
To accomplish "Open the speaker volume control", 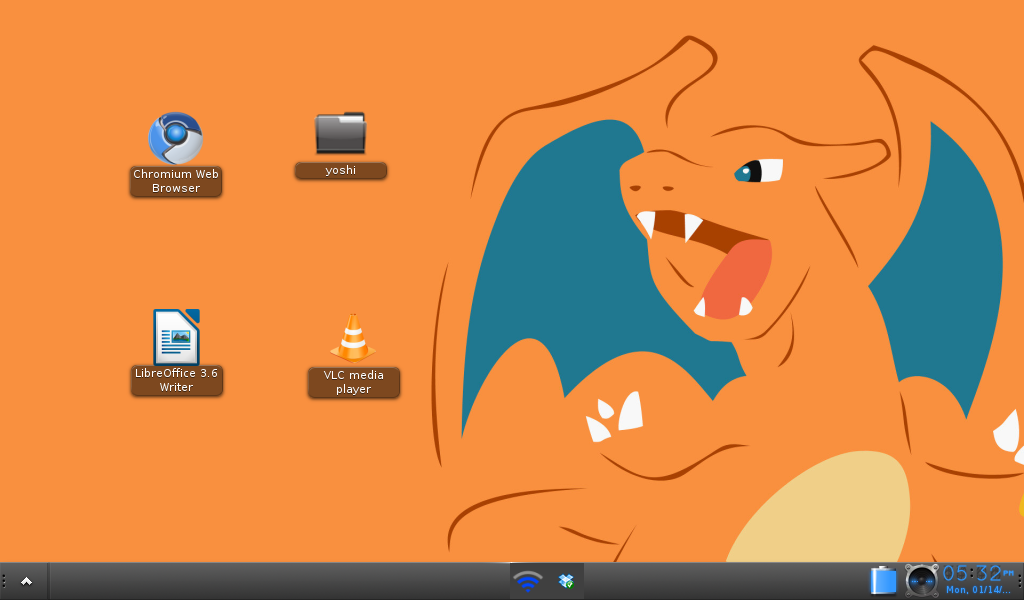I will (x=921, y=580).
